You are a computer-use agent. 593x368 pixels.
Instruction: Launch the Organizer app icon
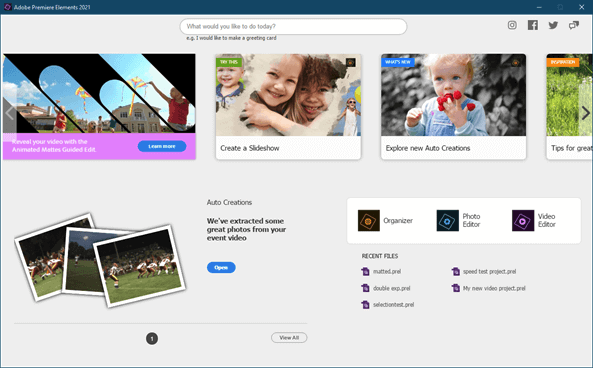pos(369,220)
